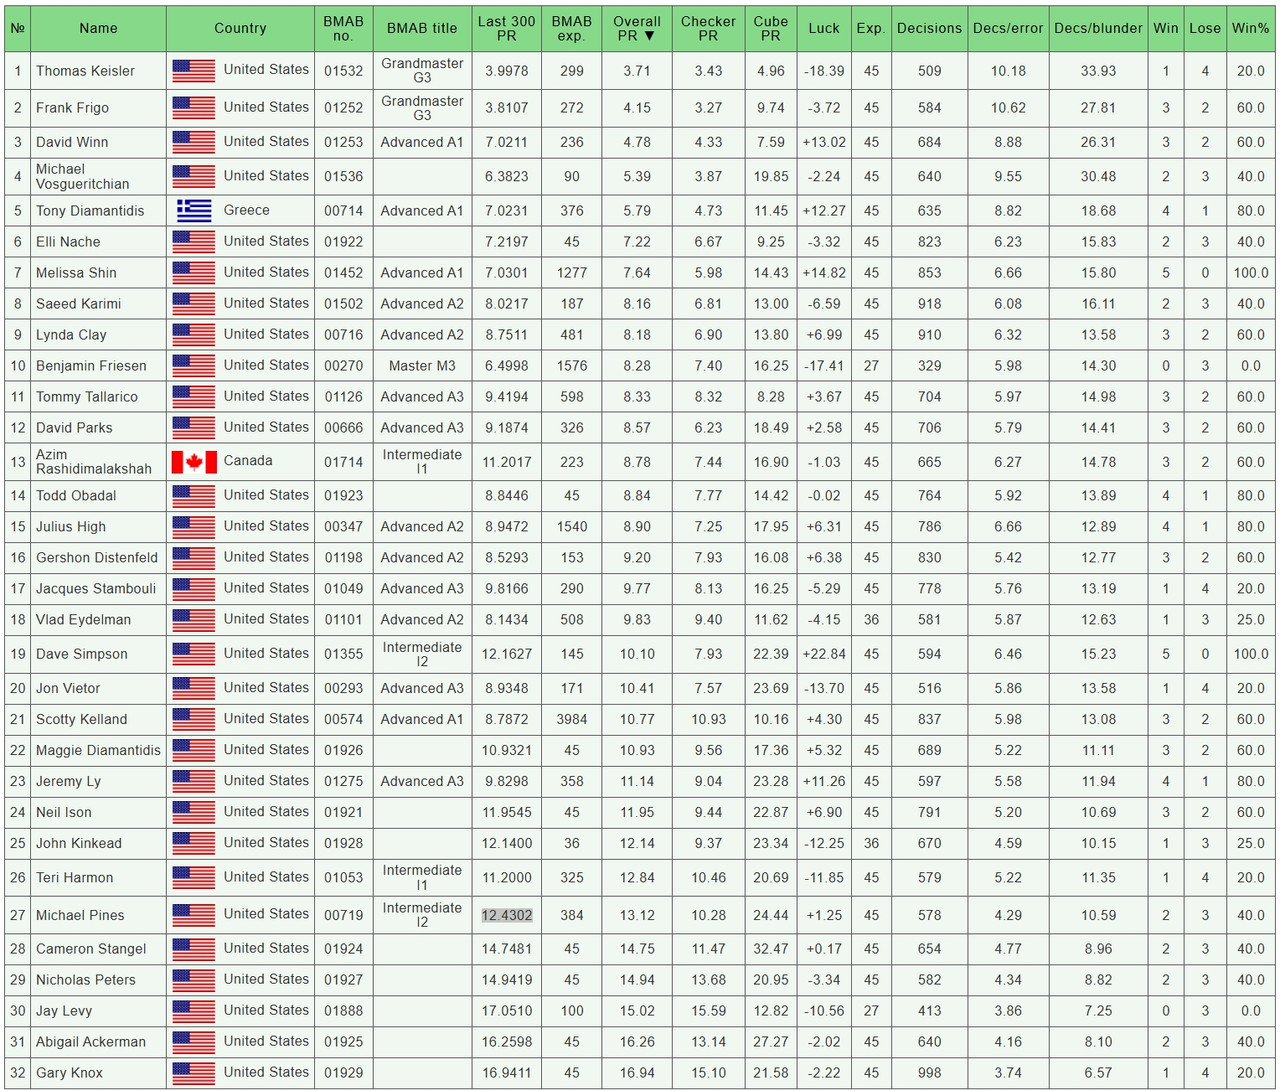Click overall PR value 16.94
1280x1092 pixels.
tap(637, 1073)
